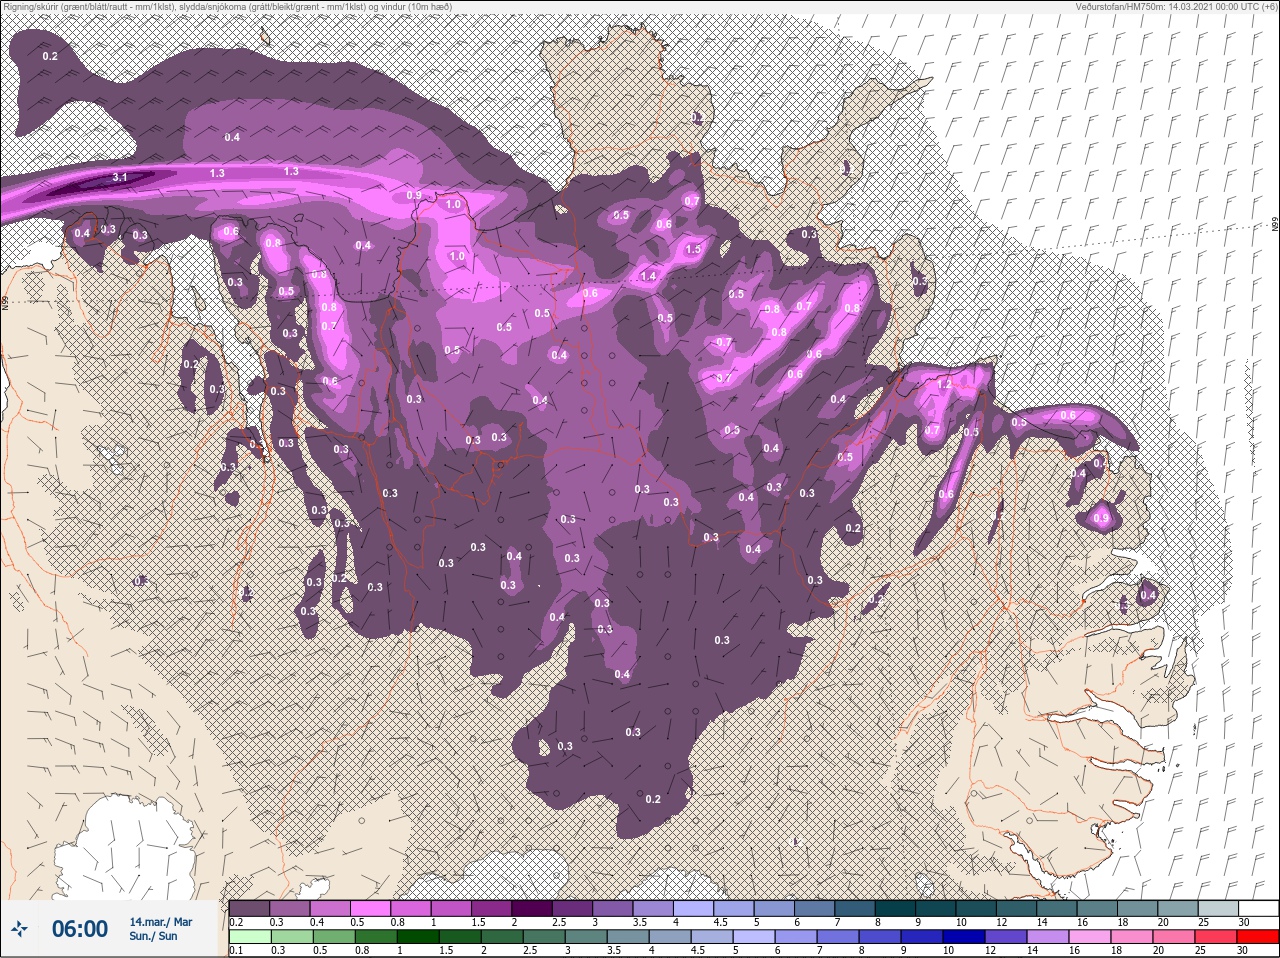Select the 06:00 forecast time label
The width and height of the screenshot is (1280, 958).
point(80,929)
